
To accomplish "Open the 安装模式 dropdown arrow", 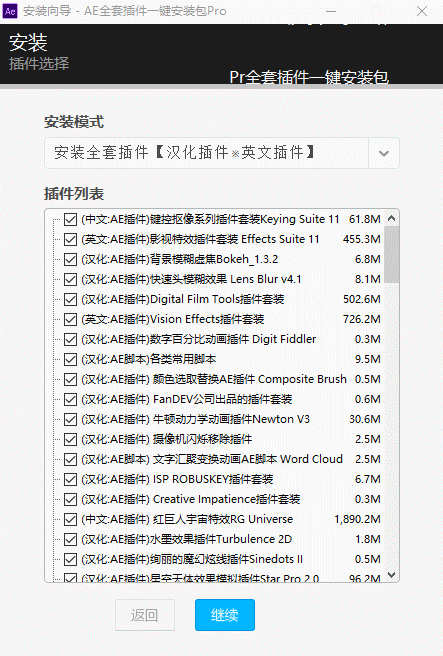I will click(x=384, y=153).
